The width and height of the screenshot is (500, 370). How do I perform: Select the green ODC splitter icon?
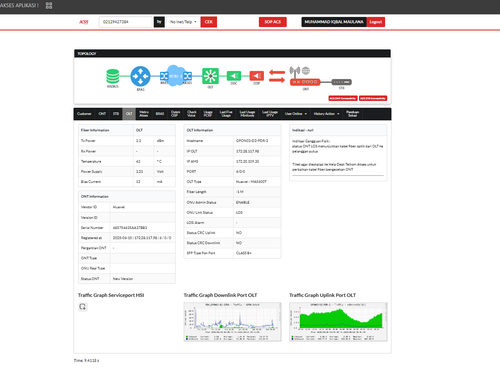click(x=234, y=76)
